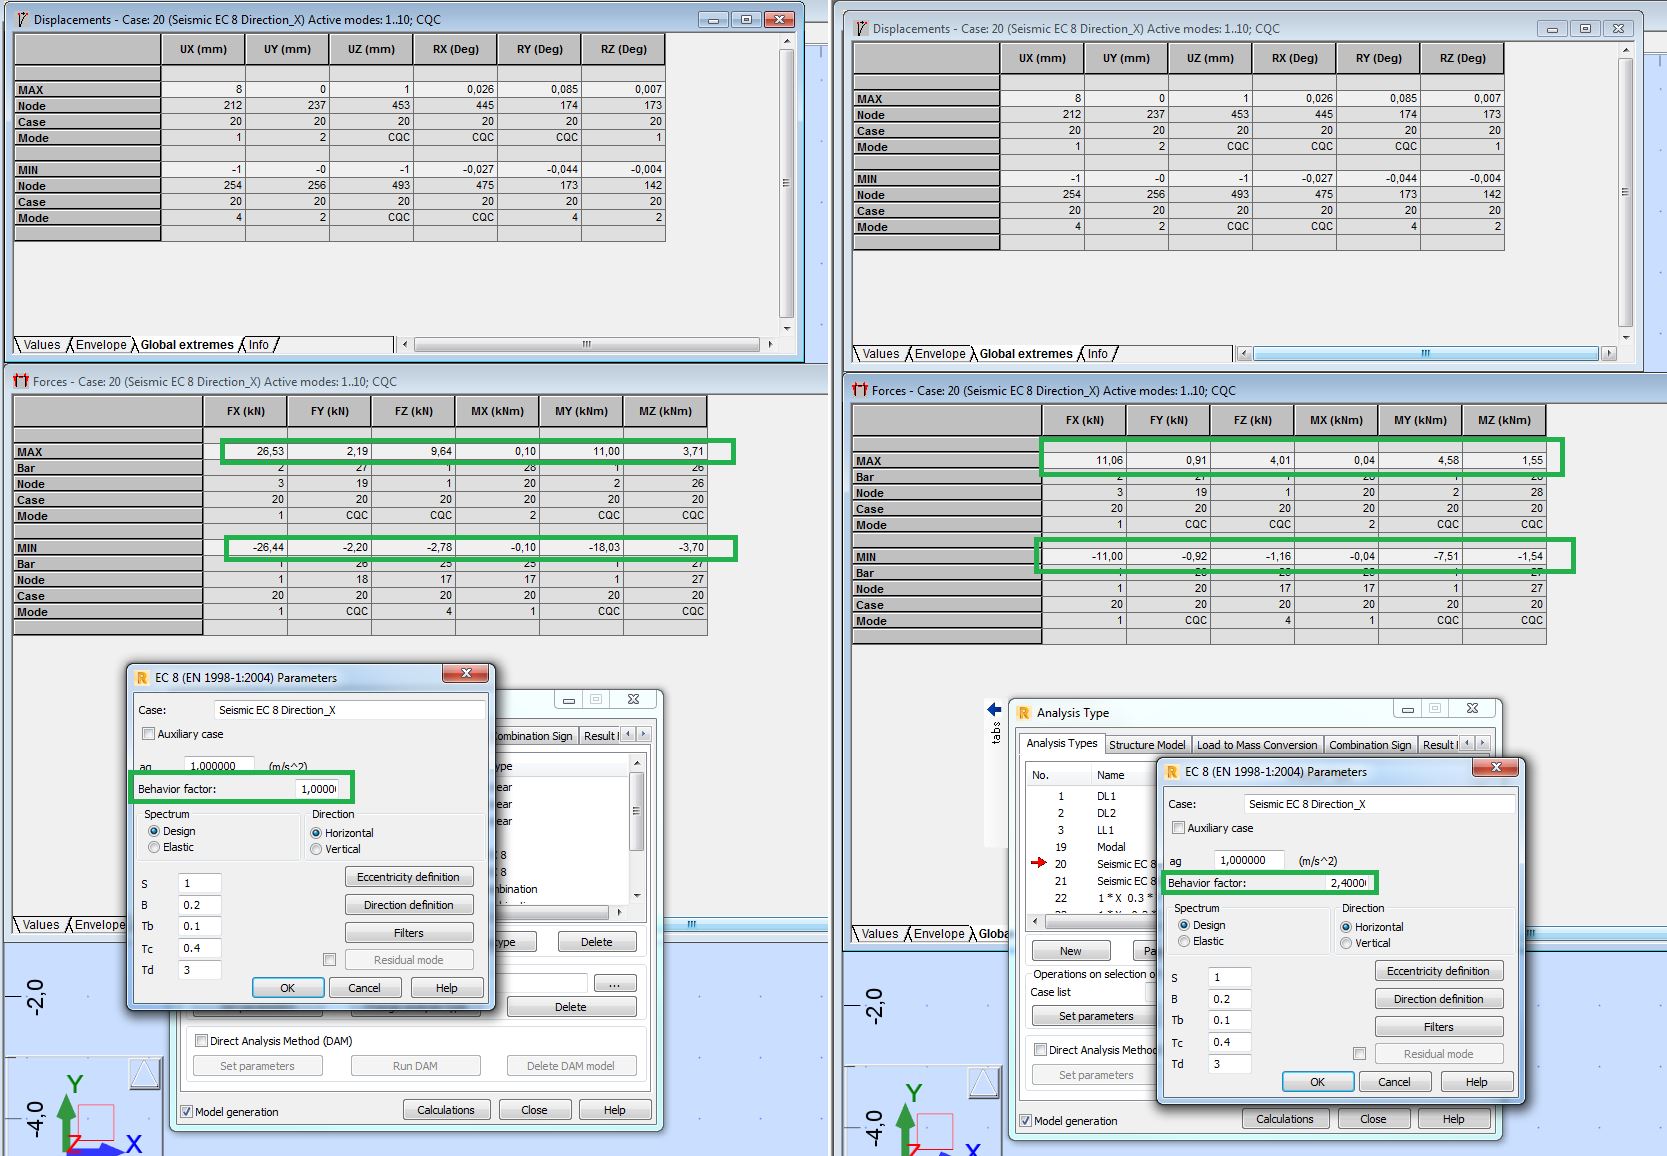The image size is (1667, 1156).
Task: Click the New button in Analysis Type
Action: tap(1071, 951)
